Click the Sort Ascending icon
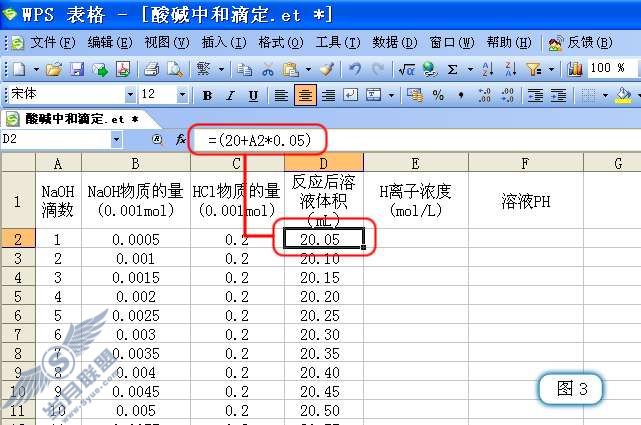 488,69
